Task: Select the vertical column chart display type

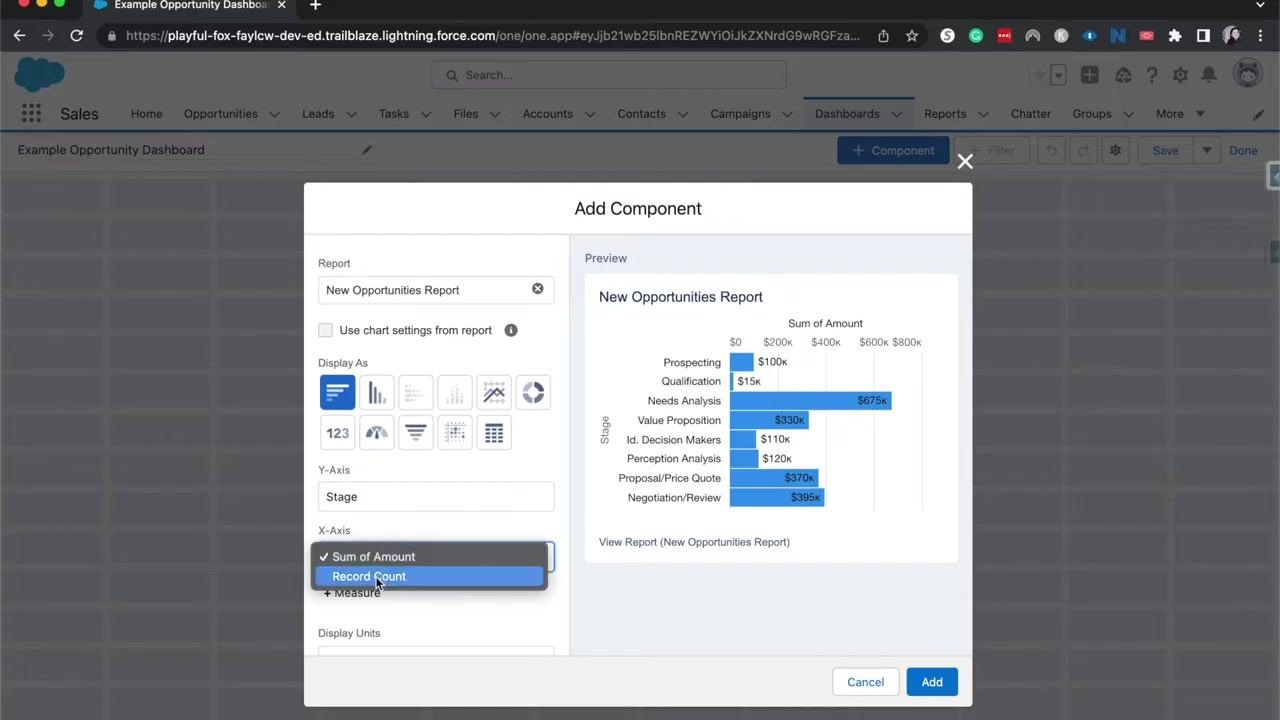Action: click(377, 392)
